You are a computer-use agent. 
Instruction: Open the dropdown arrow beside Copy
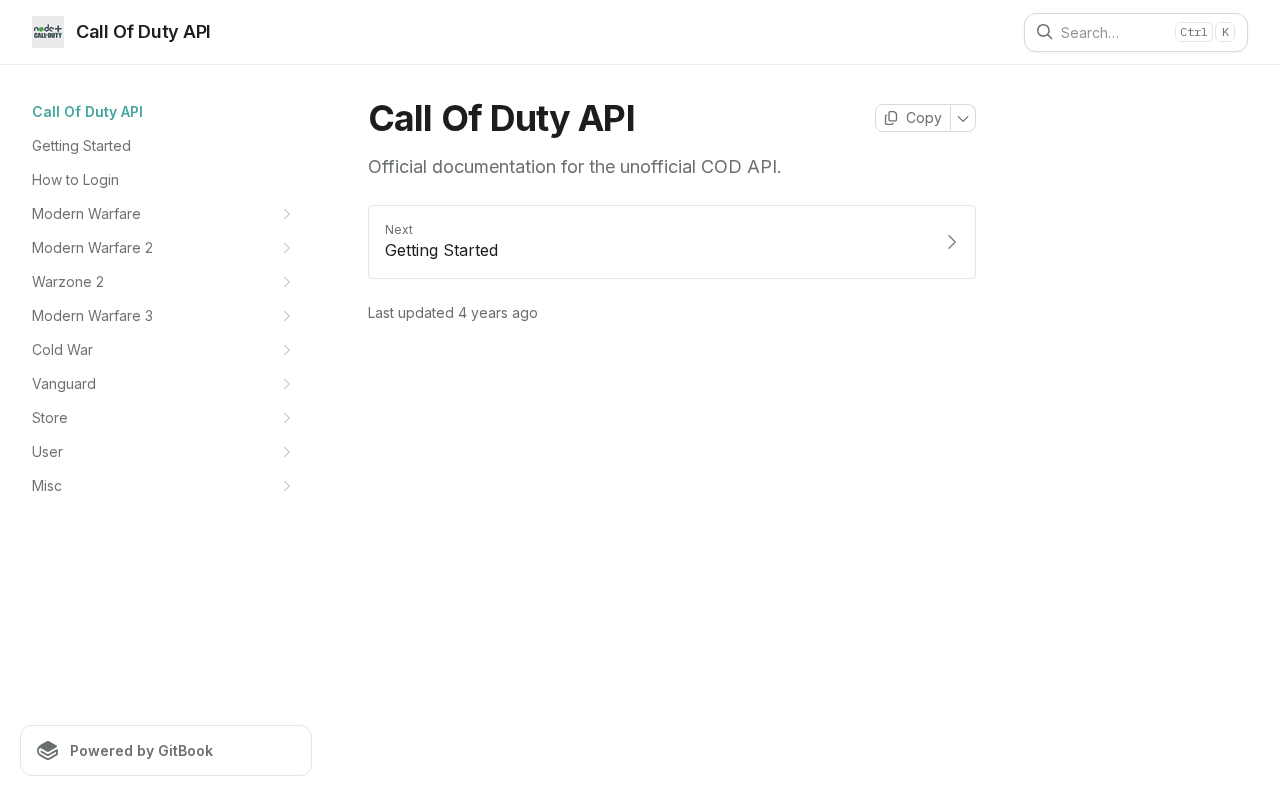[x=963, y=118]
